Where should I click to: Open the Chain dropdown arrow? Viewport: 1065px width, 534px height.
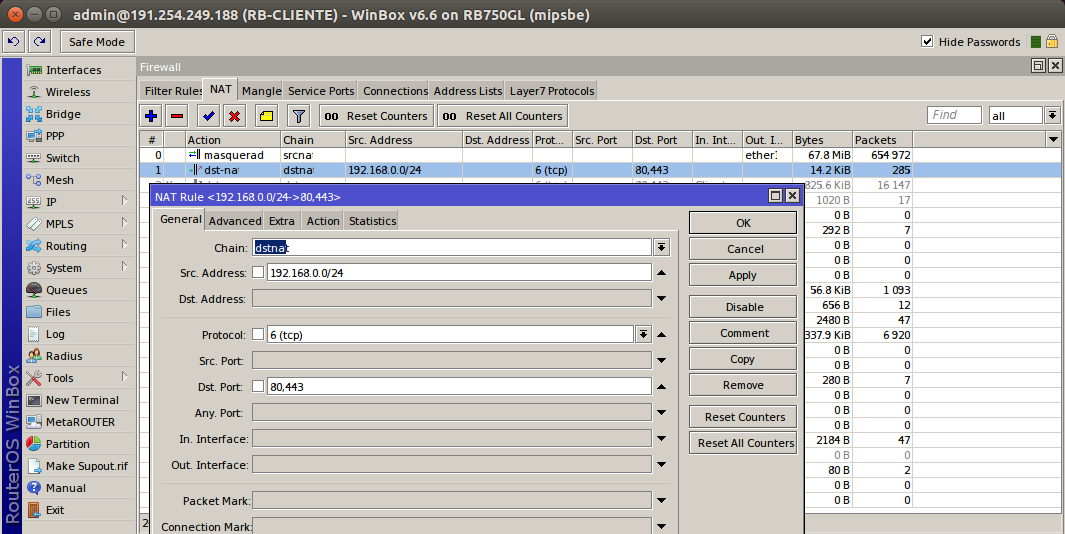[x=662, y=247]
